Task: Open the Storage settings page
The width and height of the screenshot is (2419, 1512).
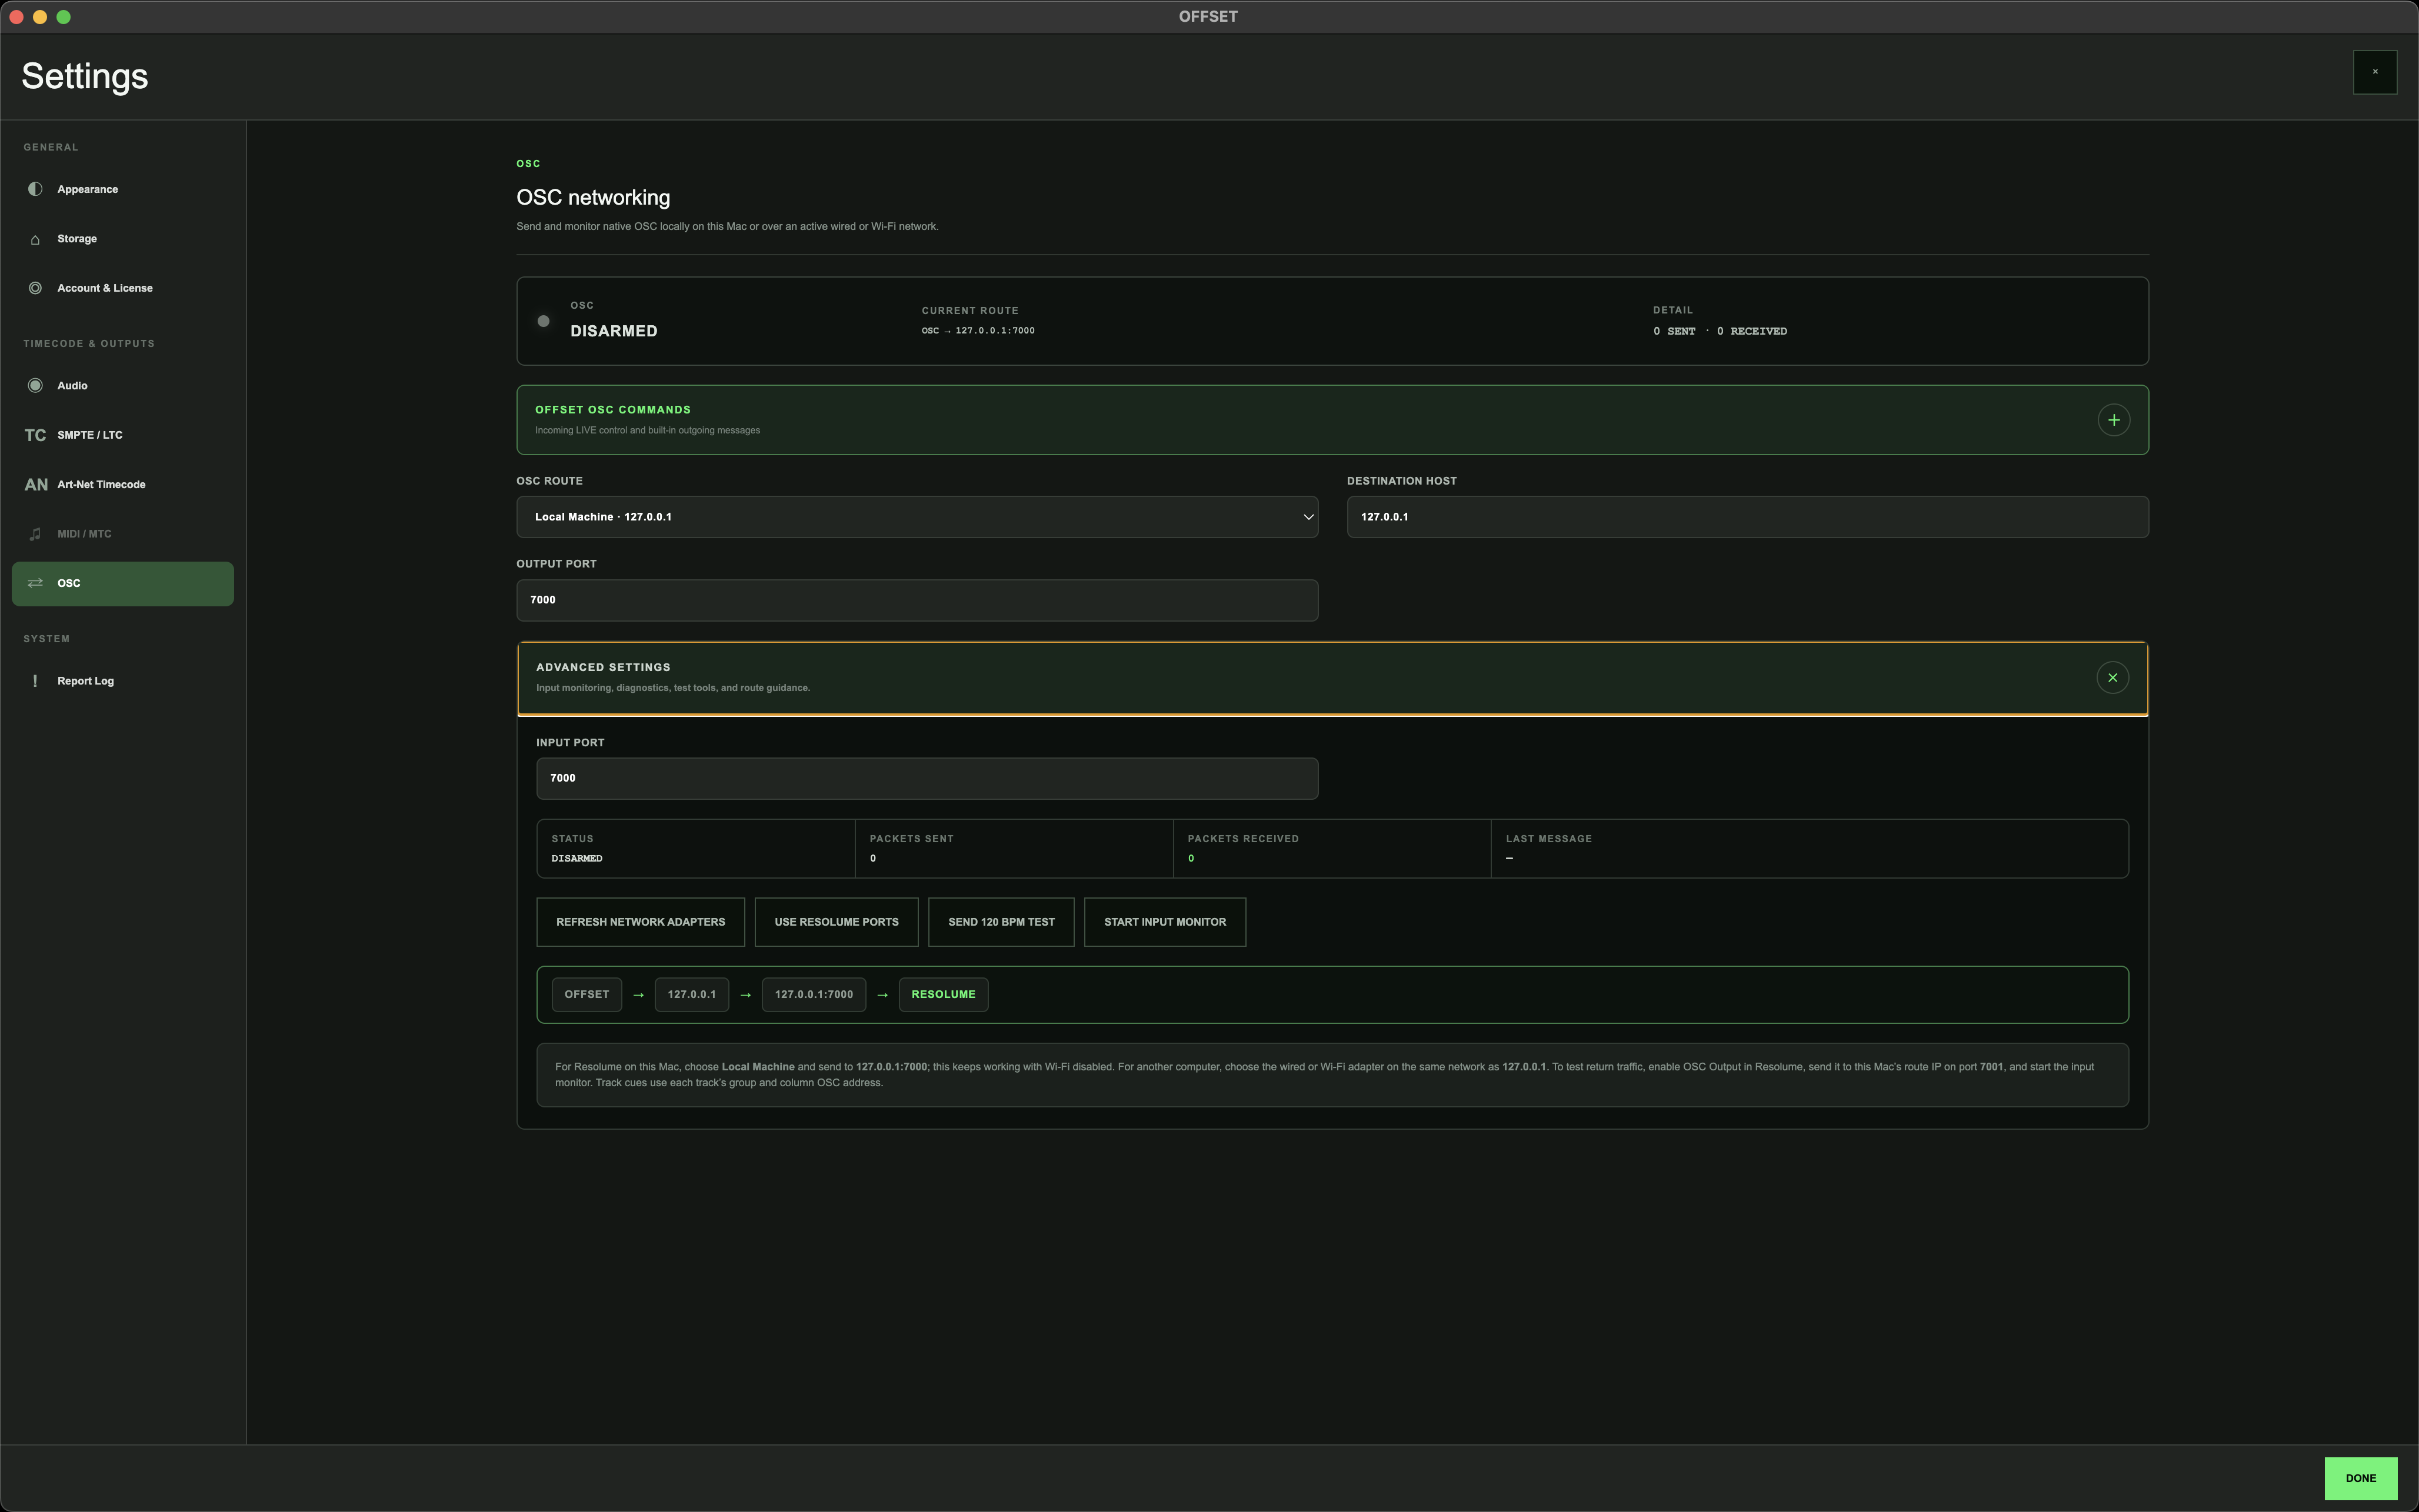Action: (123, 239)
